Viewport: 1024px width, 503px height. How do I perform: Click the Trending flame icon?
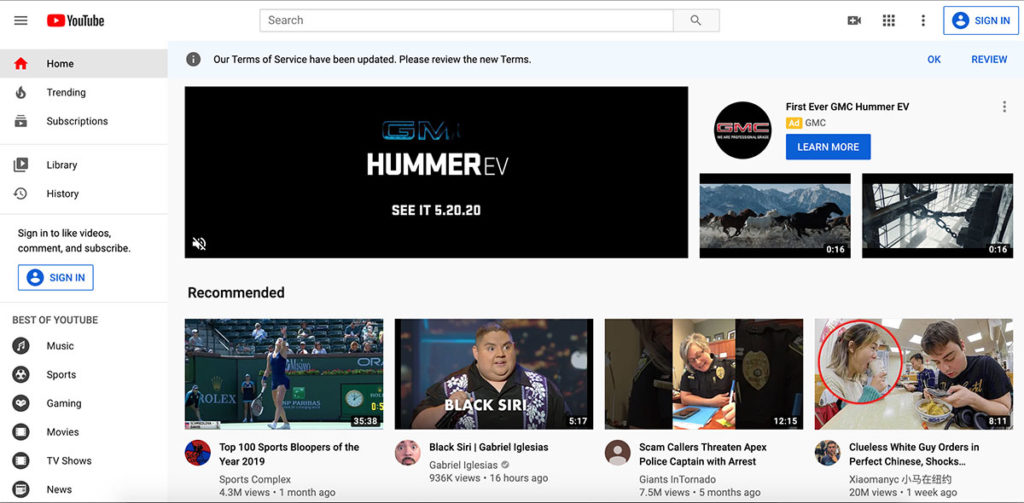[x=21, y=92]
